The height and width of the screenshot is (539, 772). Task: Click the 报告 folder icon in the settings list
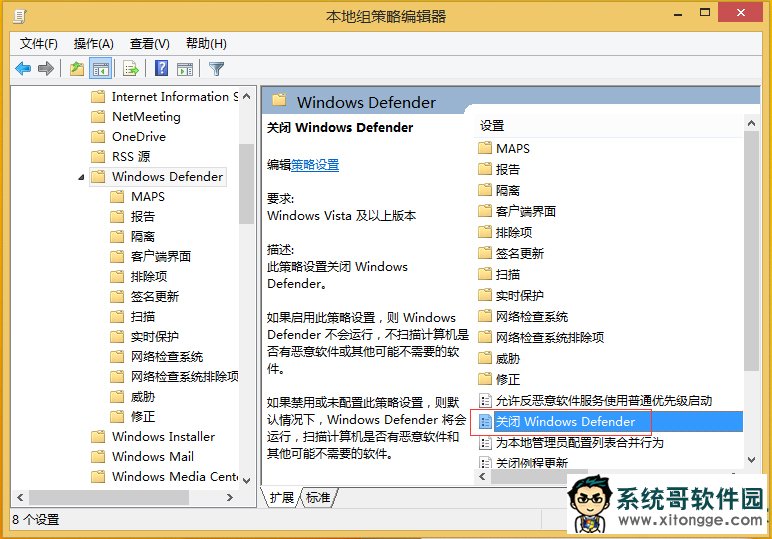(x=485, y=169)
